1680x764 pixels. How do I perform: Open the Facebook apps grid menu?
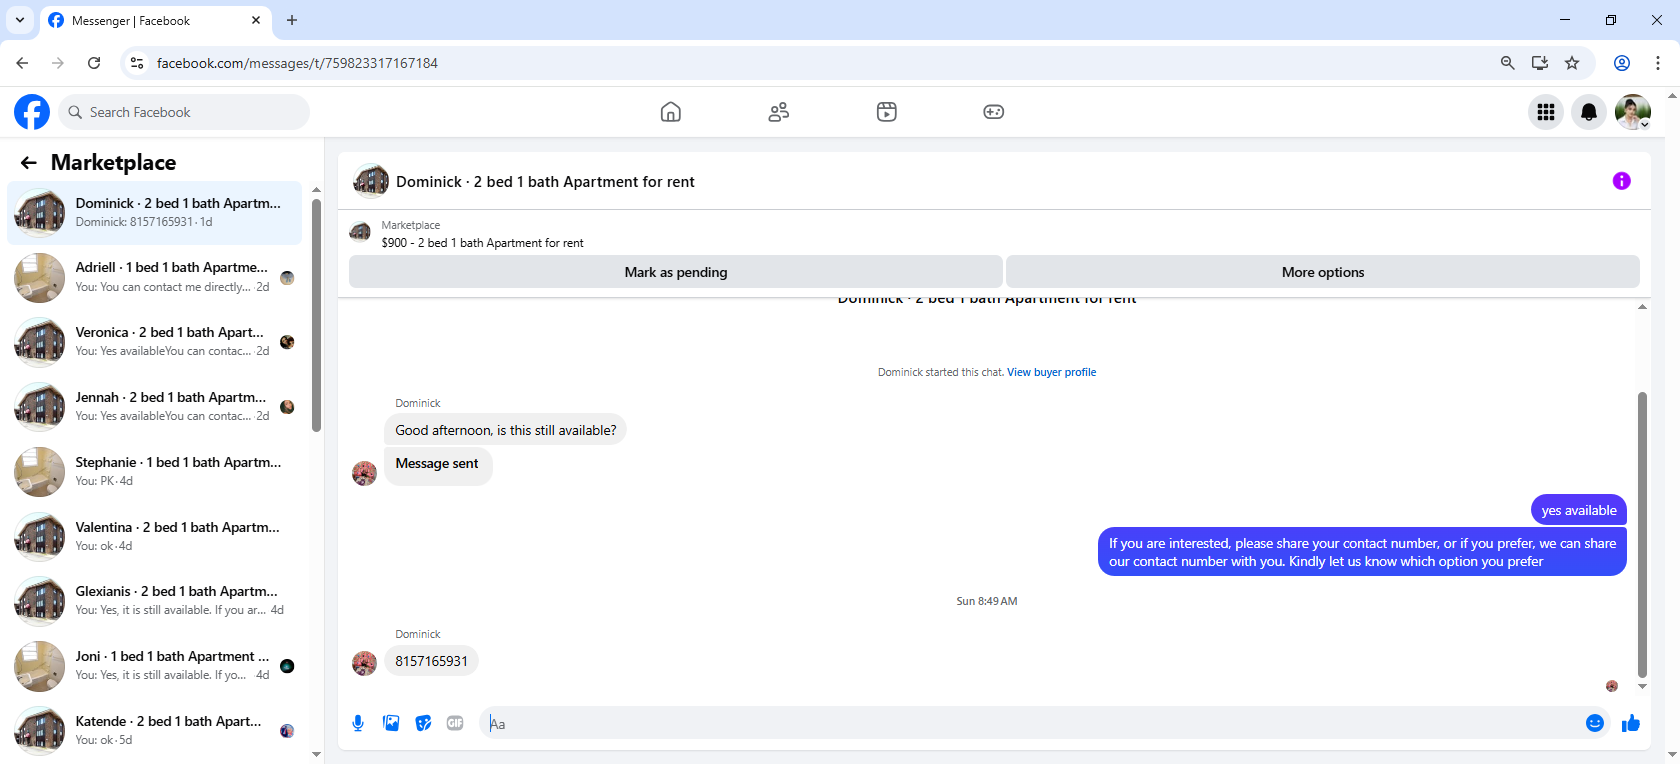click(1546, 112)
